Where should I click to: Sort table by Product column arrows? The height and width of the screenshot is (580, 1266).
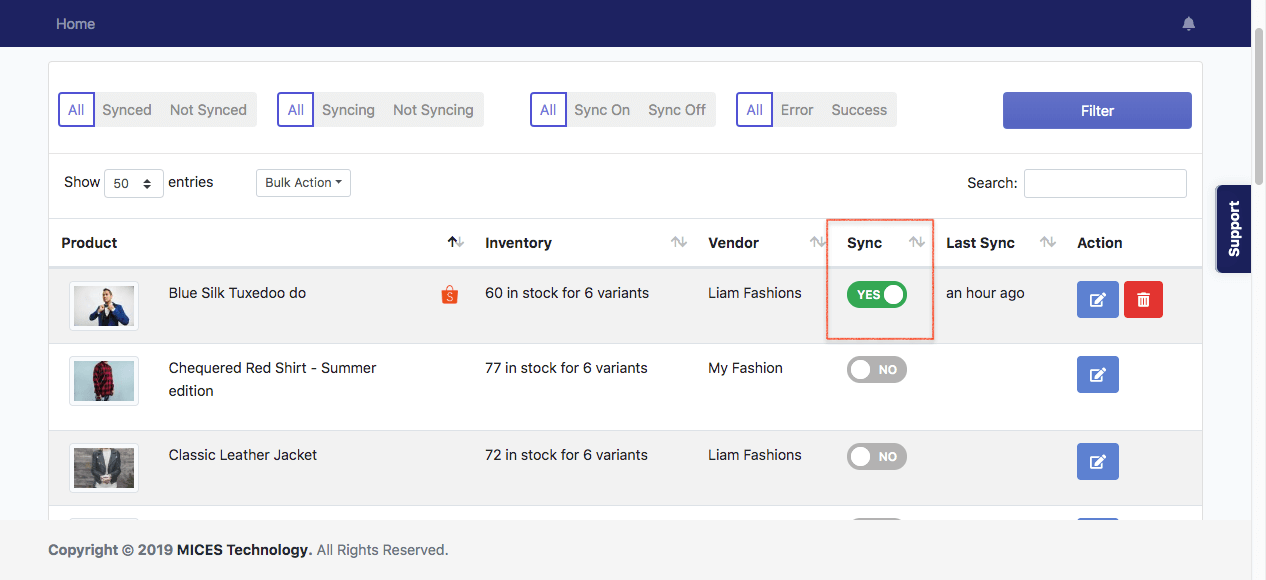(x=455, y=243)
